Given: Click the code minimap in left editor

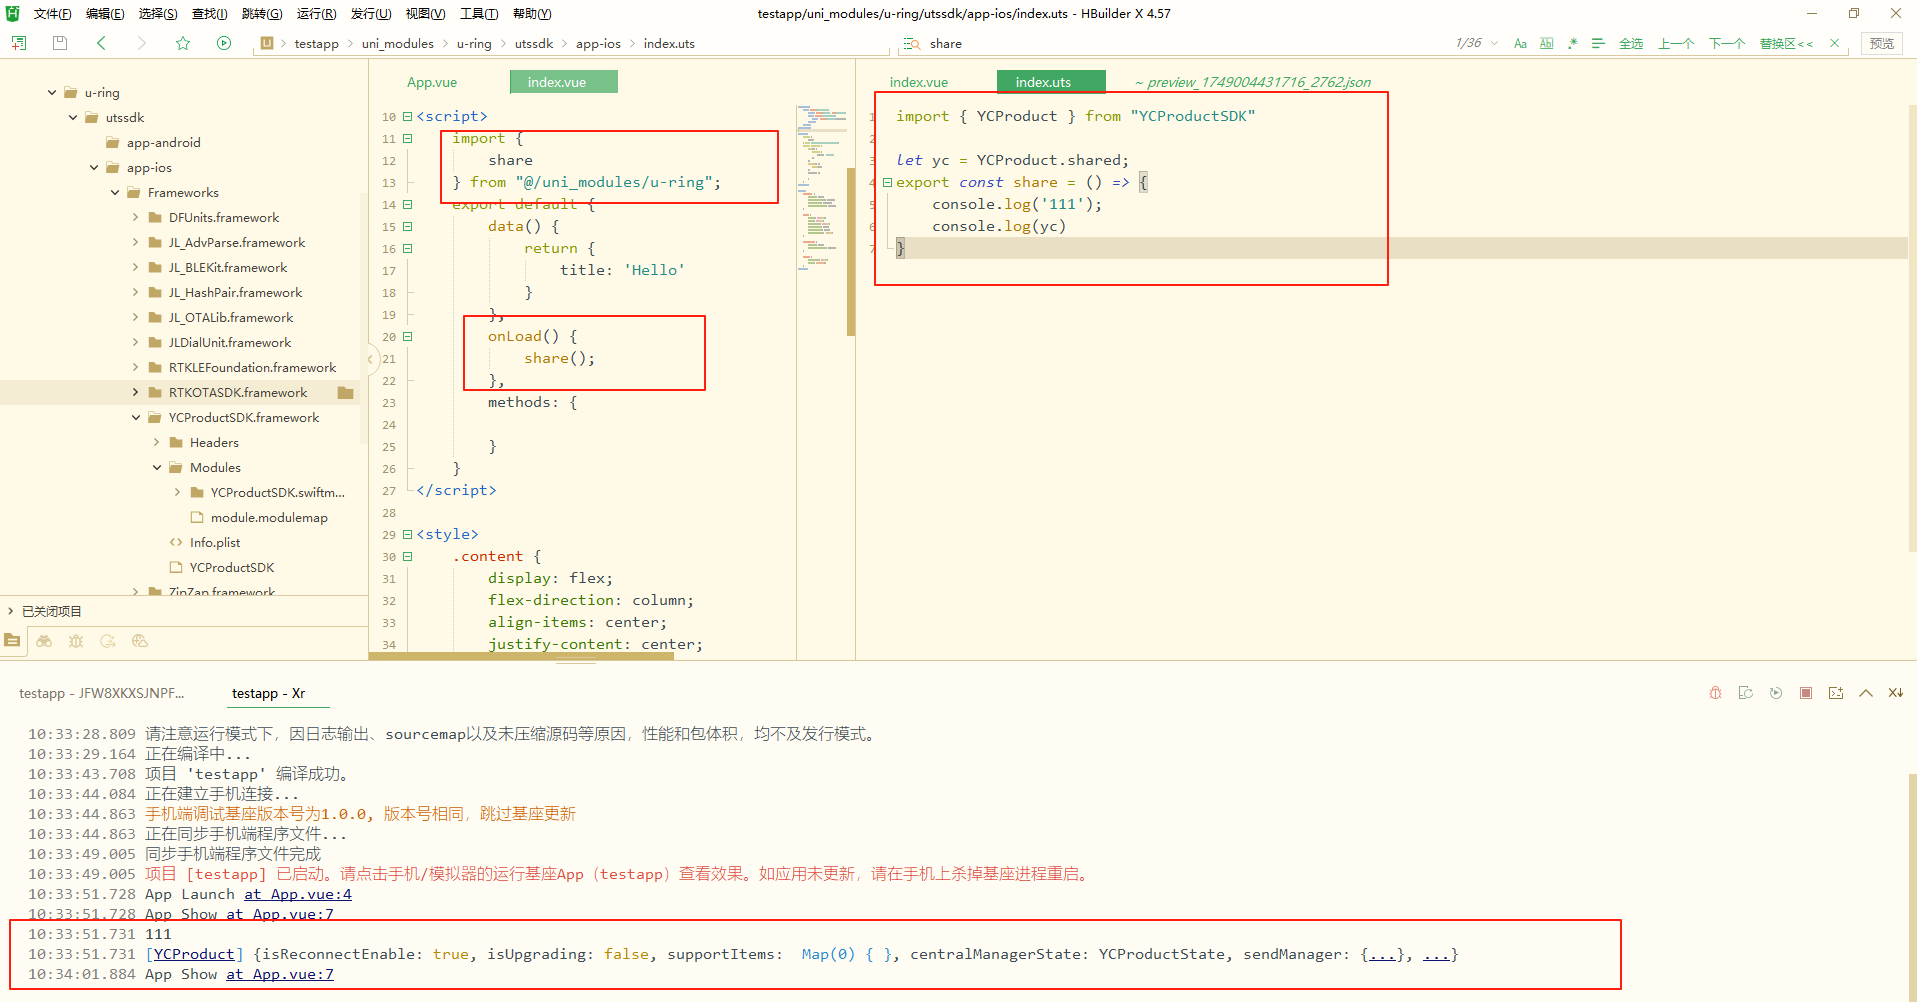Looking at the screenshot, I should (821, 190).
